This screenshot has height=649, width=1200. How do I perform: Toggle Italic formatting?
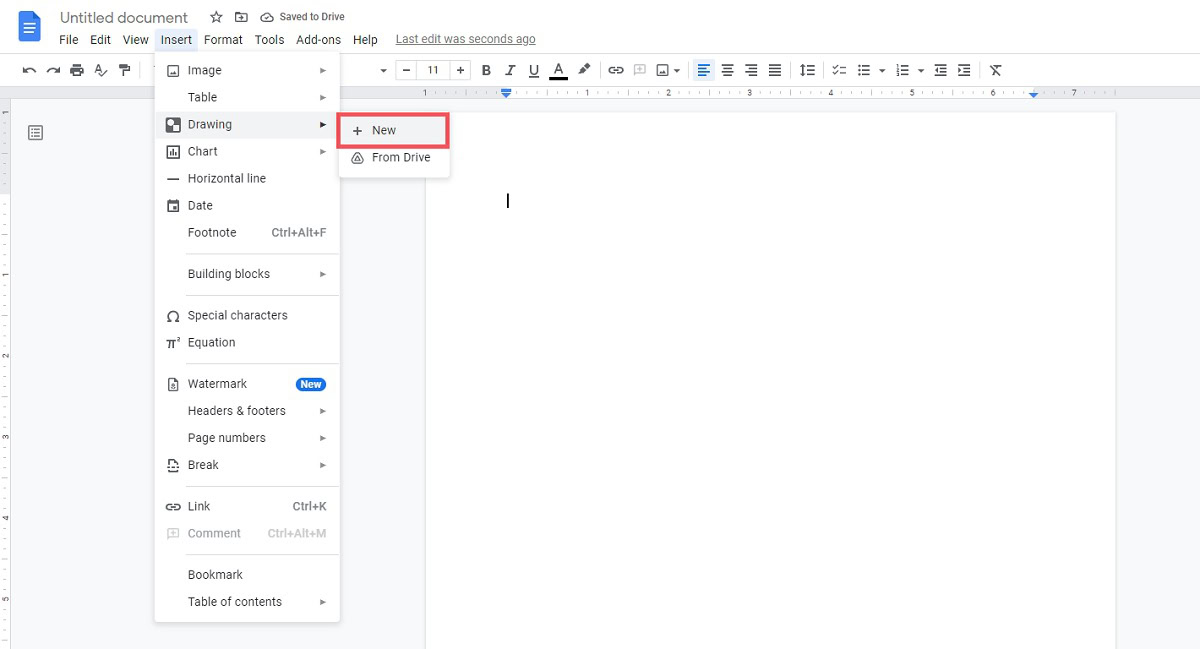[x=510, y=70]
